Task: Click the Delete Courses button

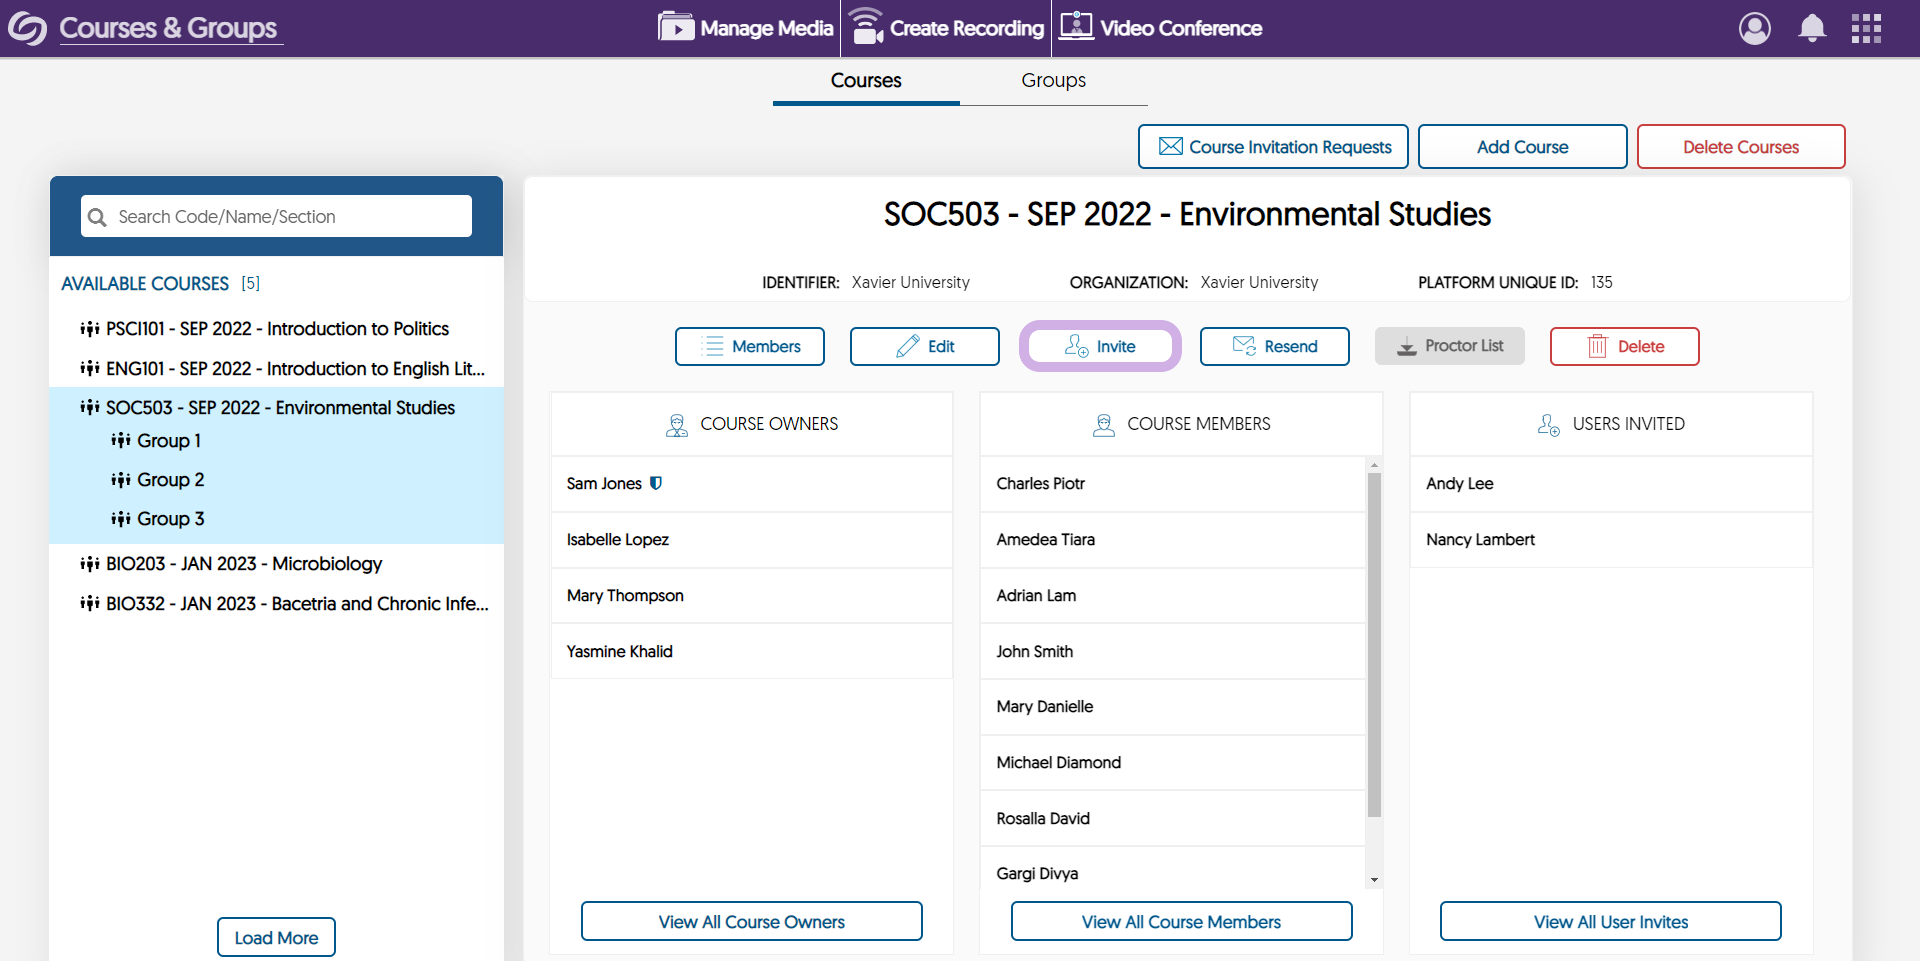Action: point(1740,147)
